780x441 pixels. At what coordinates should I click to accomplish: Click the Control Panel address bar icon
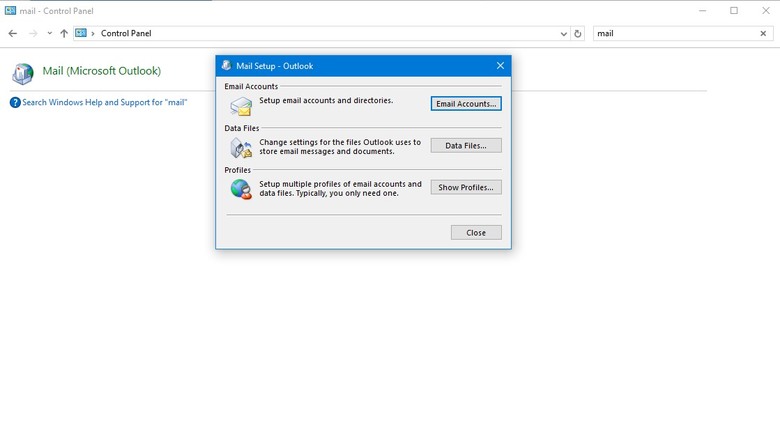pyautogui.click(x=81, y=33)
